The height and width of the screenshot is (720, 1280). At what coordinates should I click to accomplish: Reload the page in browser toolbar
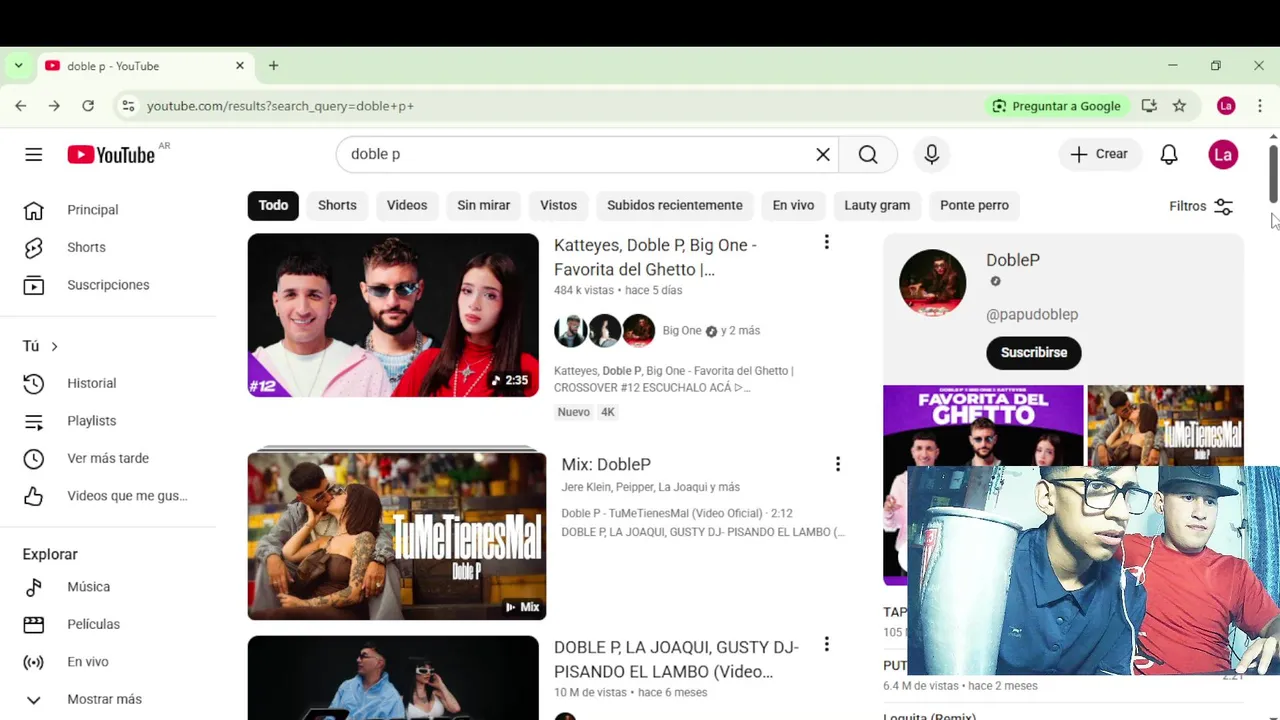point(88,106)
